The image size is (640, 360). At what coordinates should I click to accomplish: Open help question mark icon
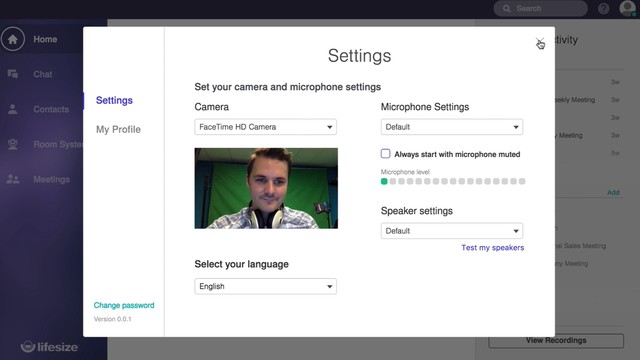coord(603,9)
